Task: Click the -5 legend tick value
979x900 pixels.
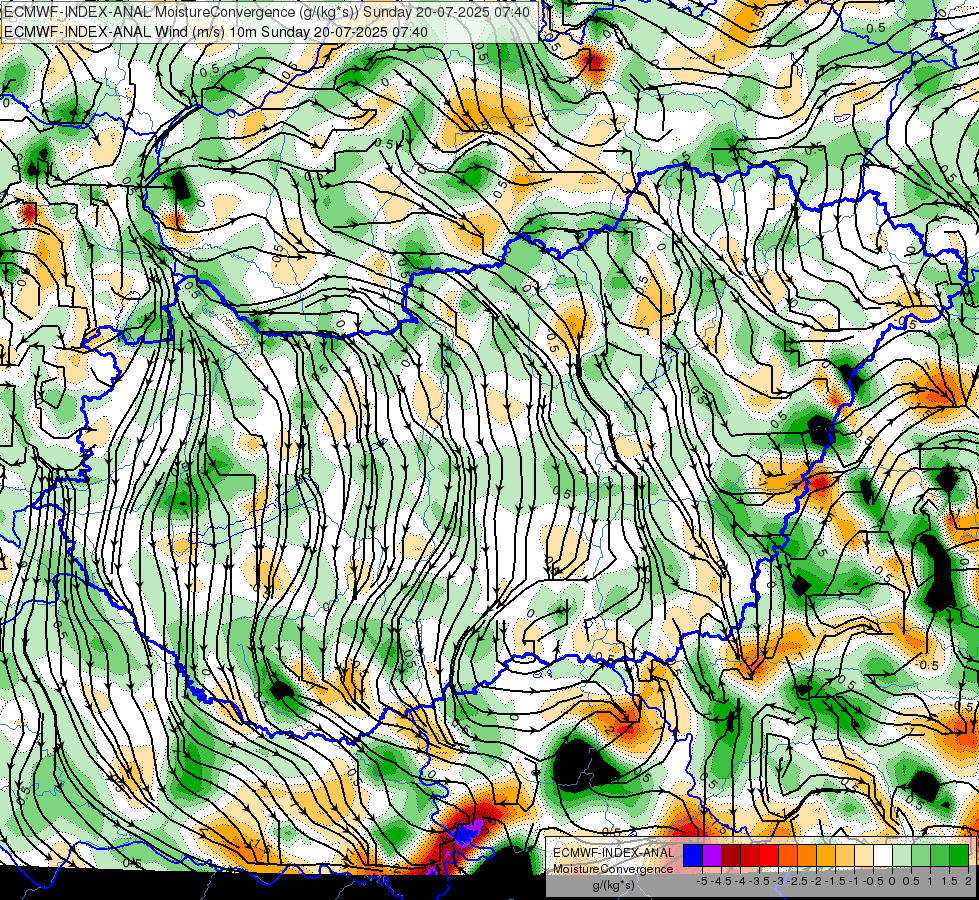Action: [702, 881]
